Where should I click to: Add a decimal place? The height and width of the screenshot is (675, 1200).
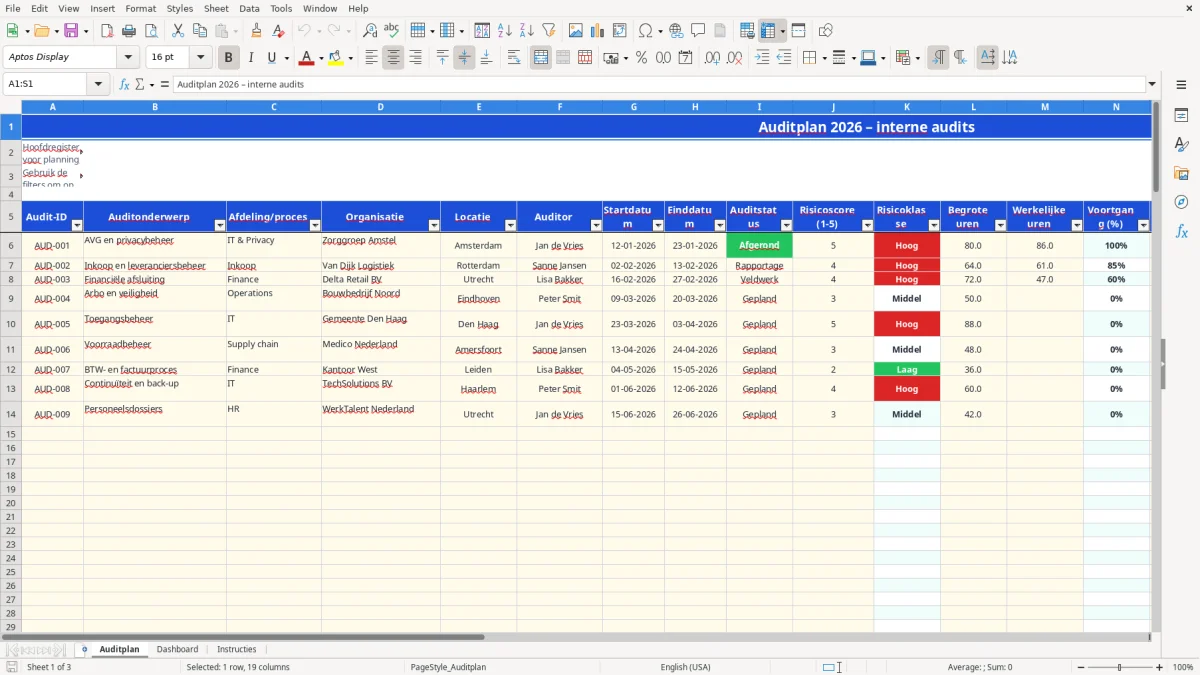[x=713, y=58]
